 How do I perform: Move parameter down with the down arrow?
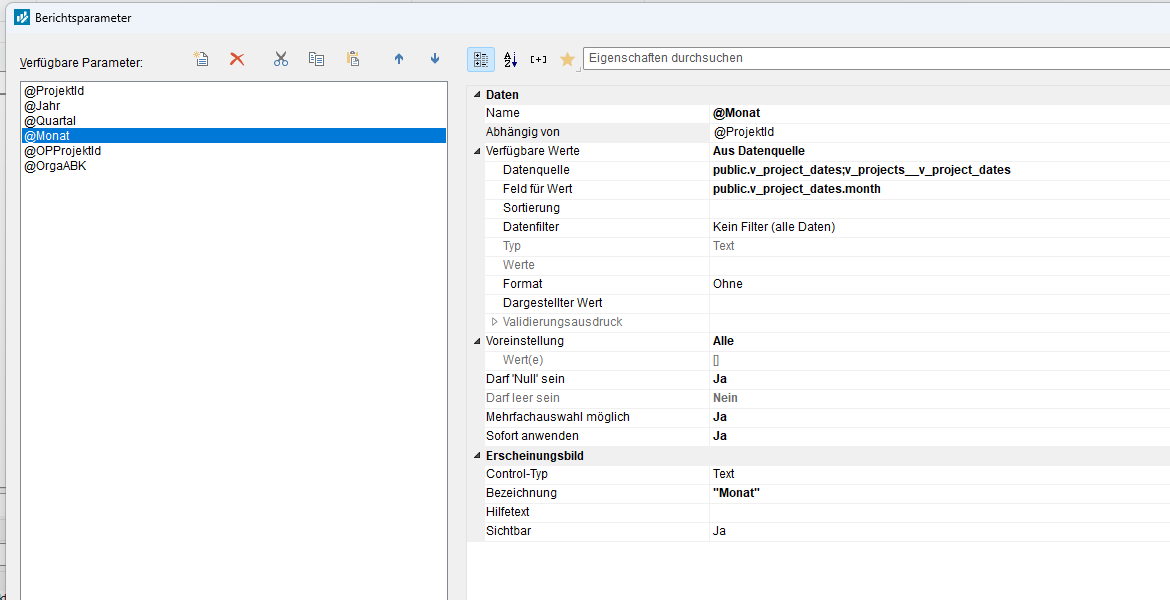point(435,59)
